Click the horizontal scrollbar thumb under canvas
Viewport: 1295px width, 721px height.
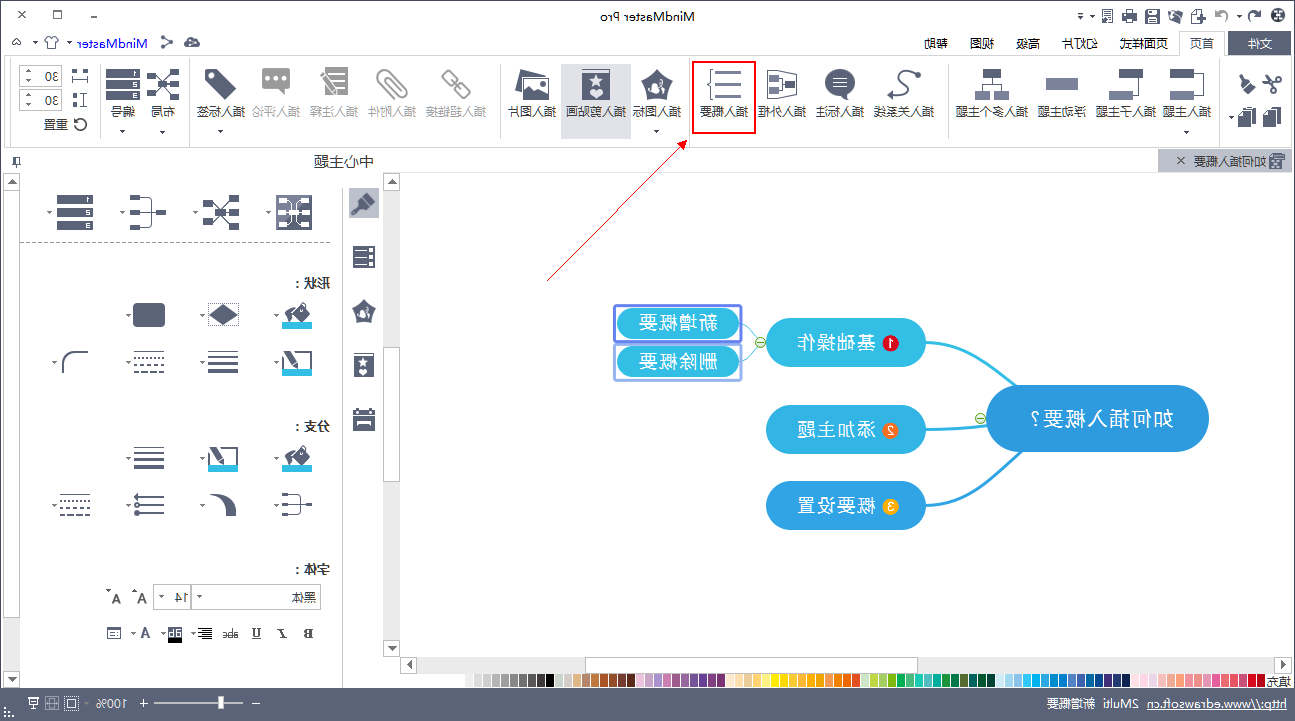(x=751, y=665)
